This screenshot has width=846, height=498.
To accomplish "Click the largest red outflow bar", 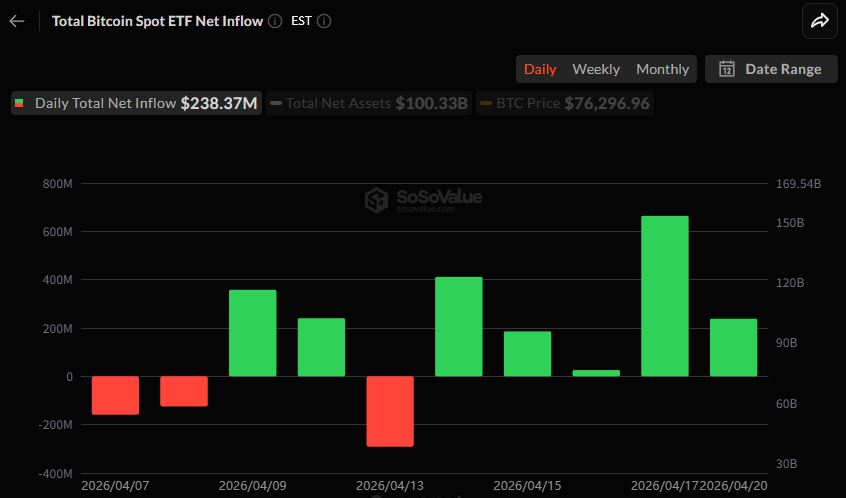I will pyautogui.click(x=390, y=411).
